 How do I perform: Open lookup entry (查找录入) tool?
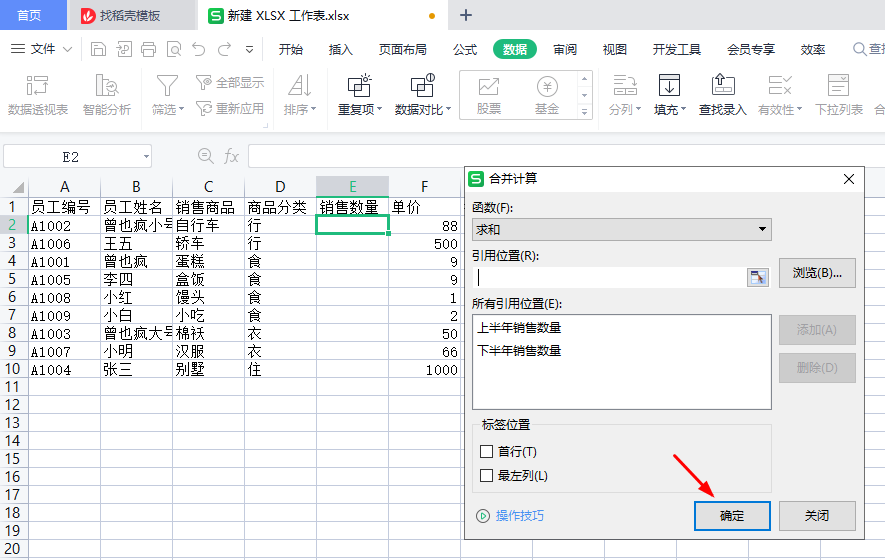(722, 95)
